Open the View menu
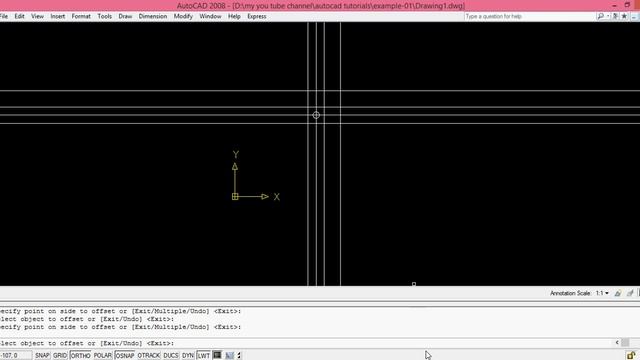The image size is (640, 360). tap(37, 16)
